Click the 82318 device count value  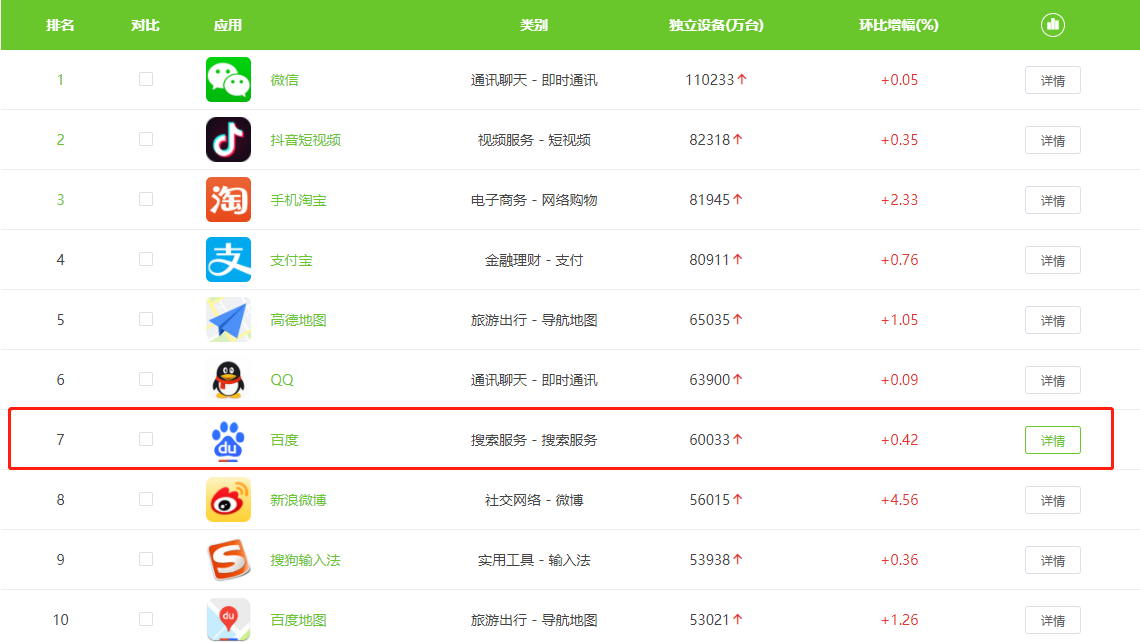(710, 140)
